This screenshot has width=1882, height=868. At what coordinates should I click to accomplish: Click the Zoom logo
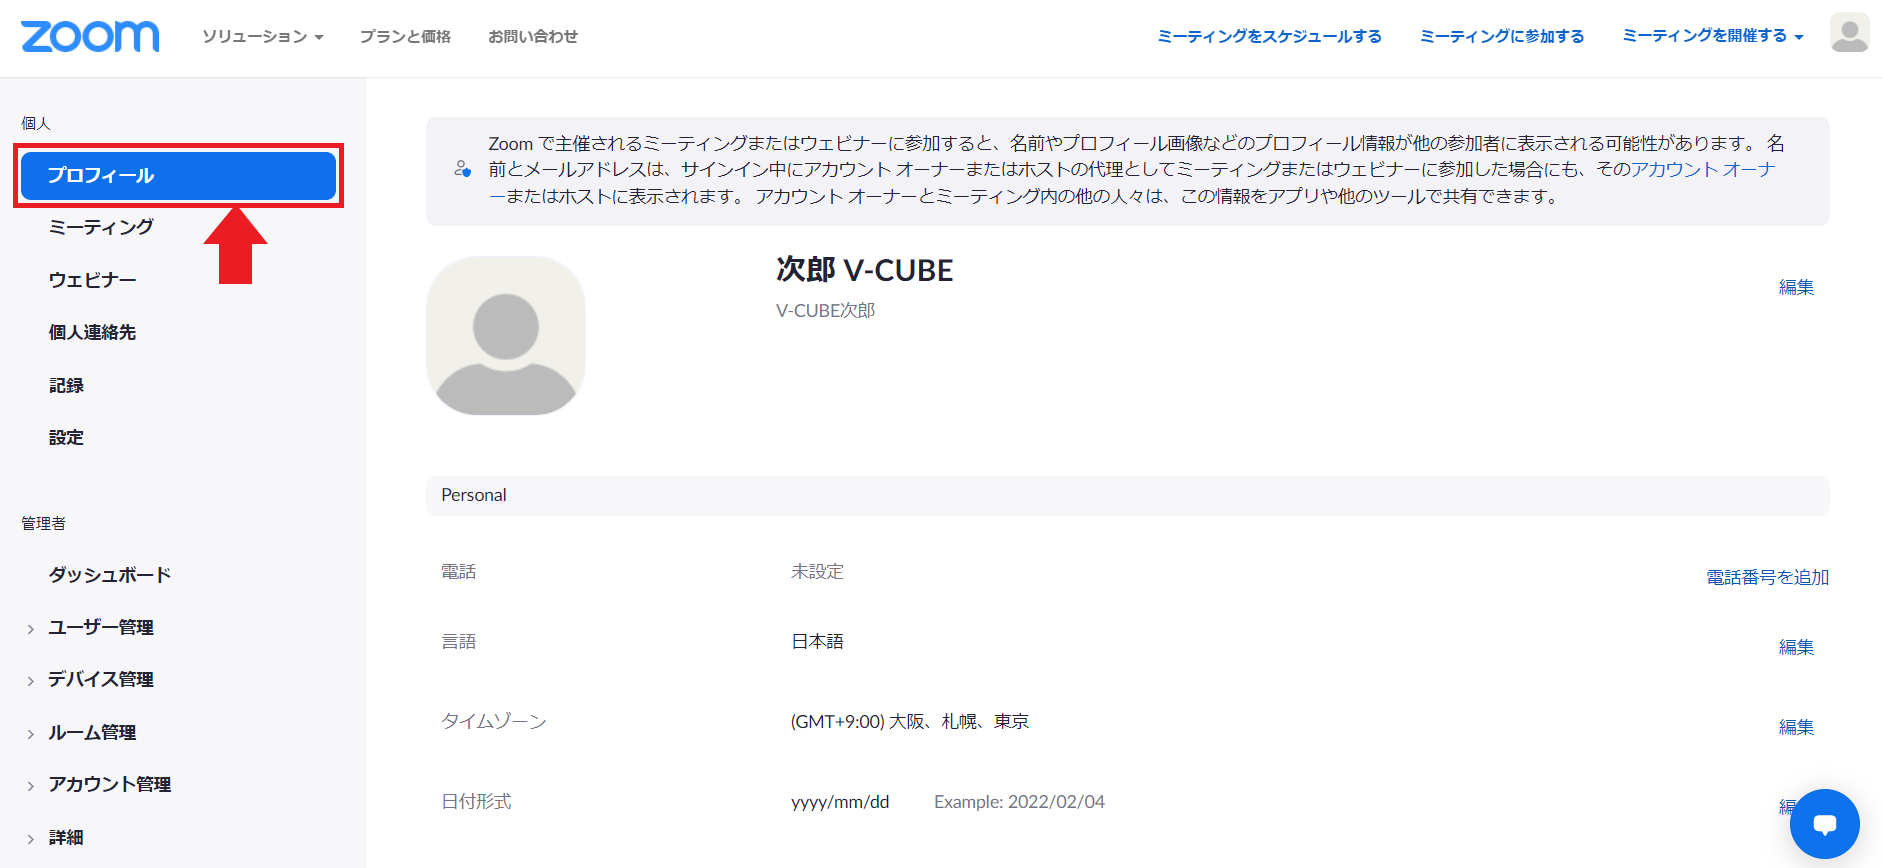click(x=90, y=36)
